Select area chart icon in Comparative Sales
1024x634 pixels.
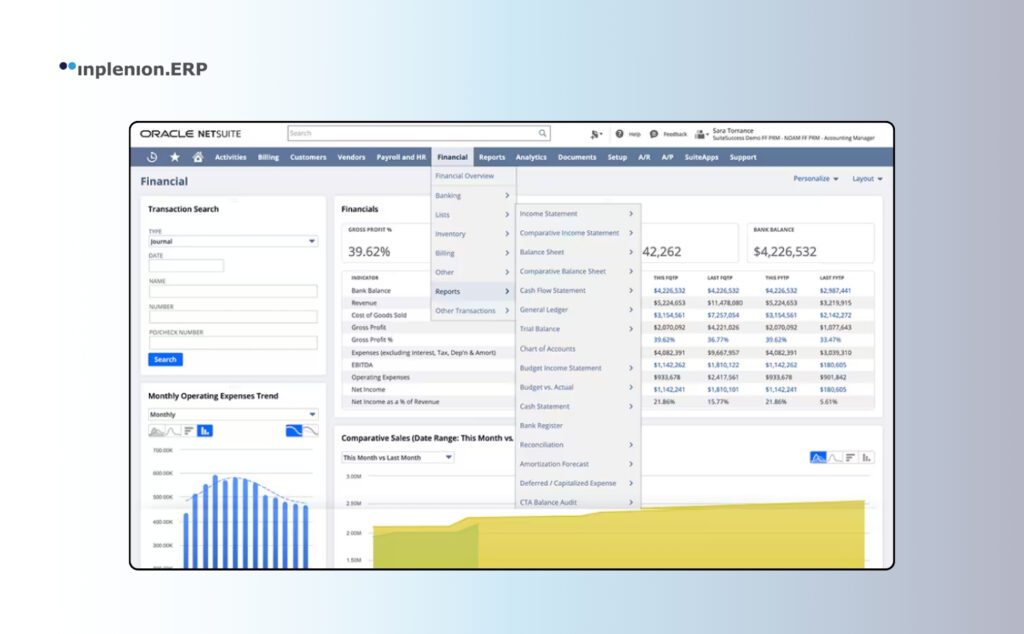[818, 458]
